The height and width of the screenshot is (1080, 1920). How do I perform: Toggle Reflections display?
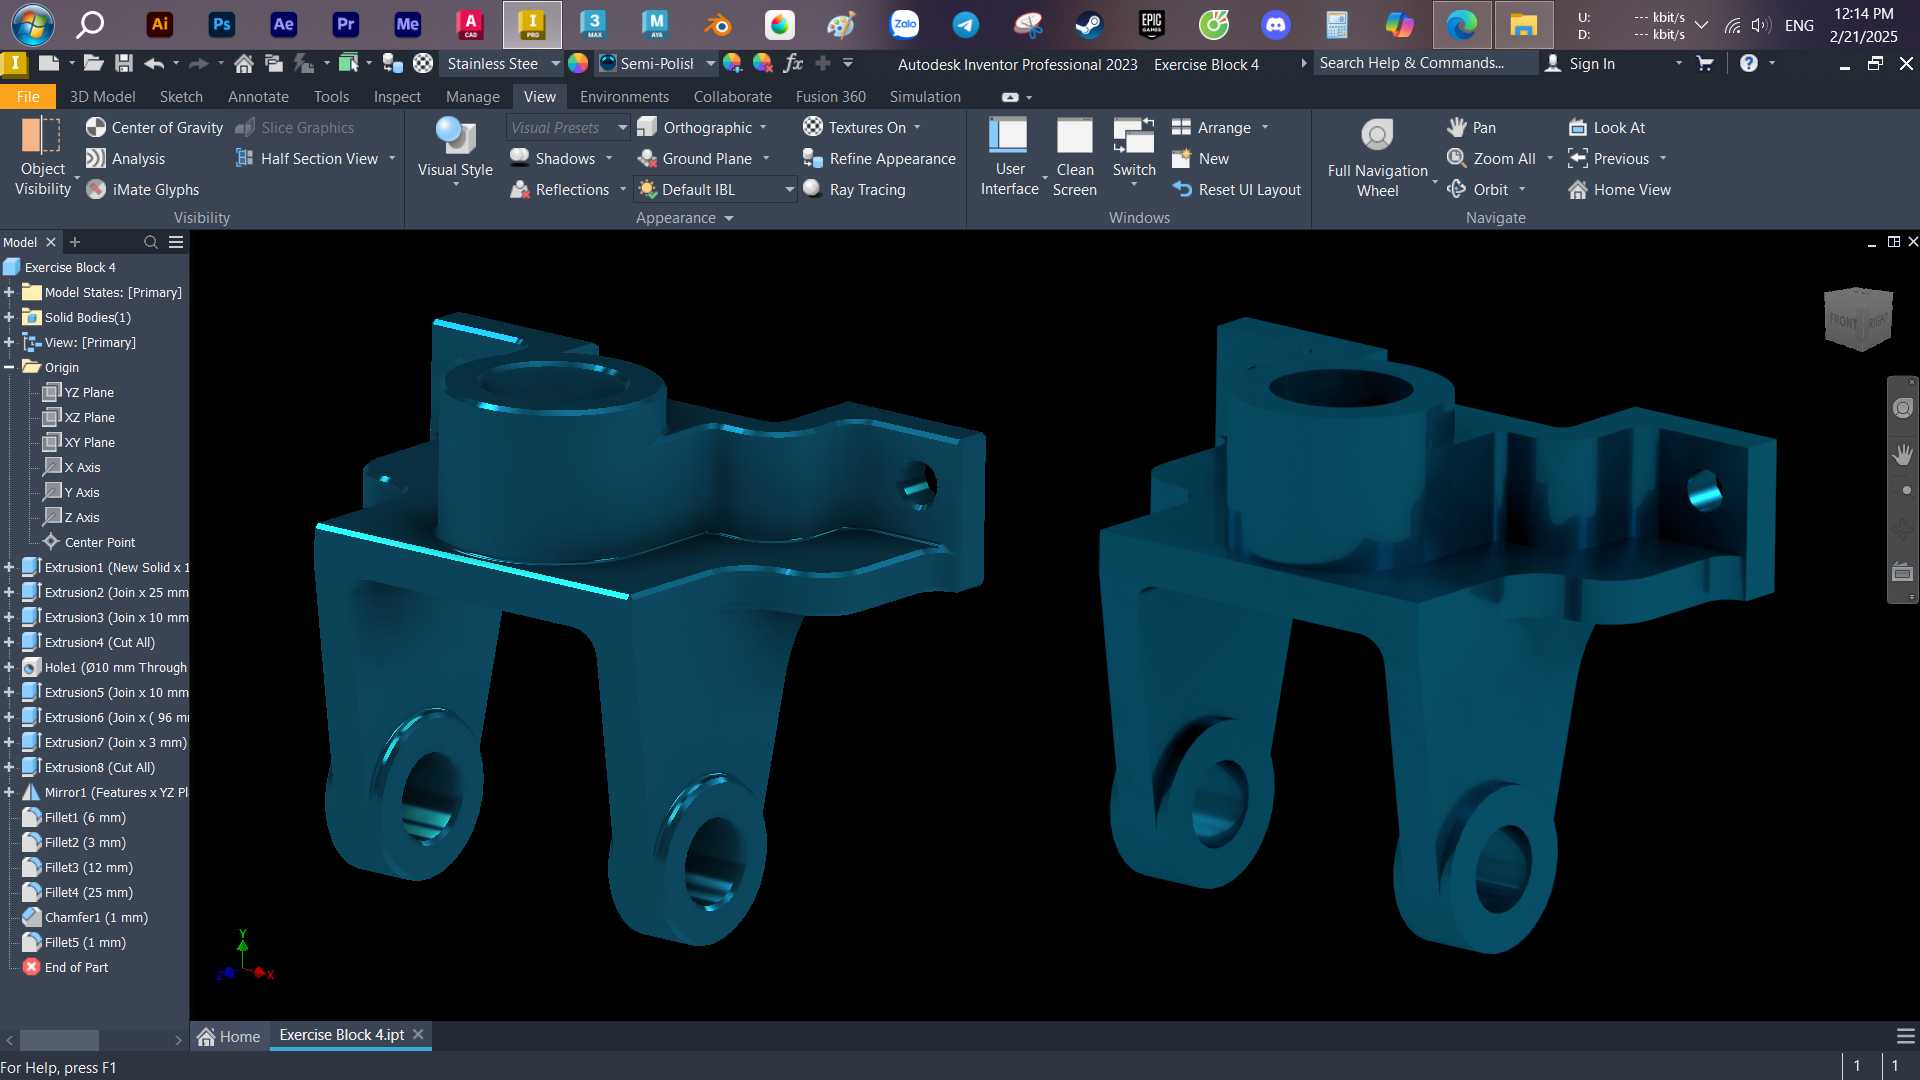click(559, 189)
